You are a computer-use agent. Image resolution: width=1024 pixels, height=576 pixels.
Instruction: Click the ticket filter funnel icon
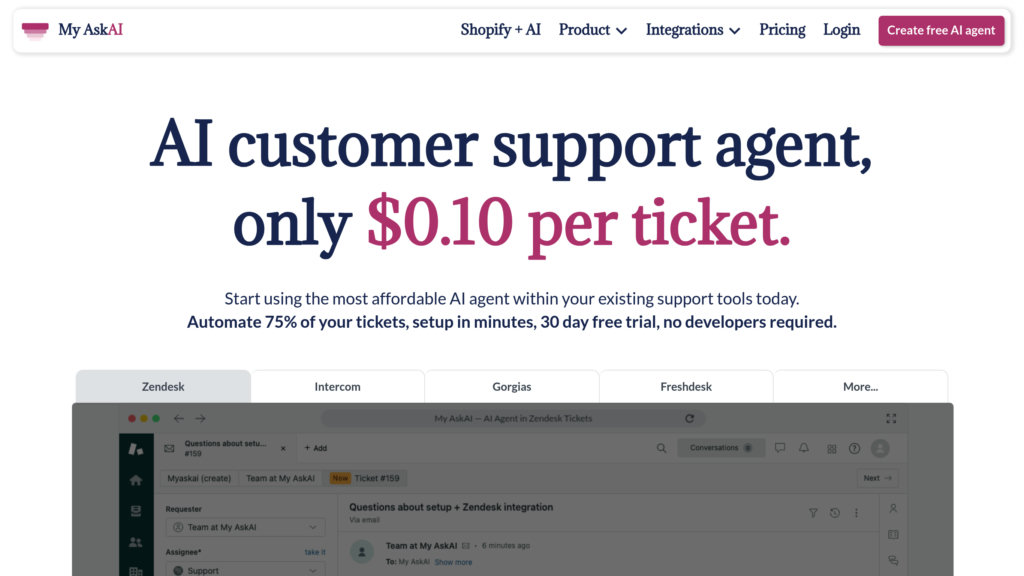pyautogui.click(x=813, y=513)
